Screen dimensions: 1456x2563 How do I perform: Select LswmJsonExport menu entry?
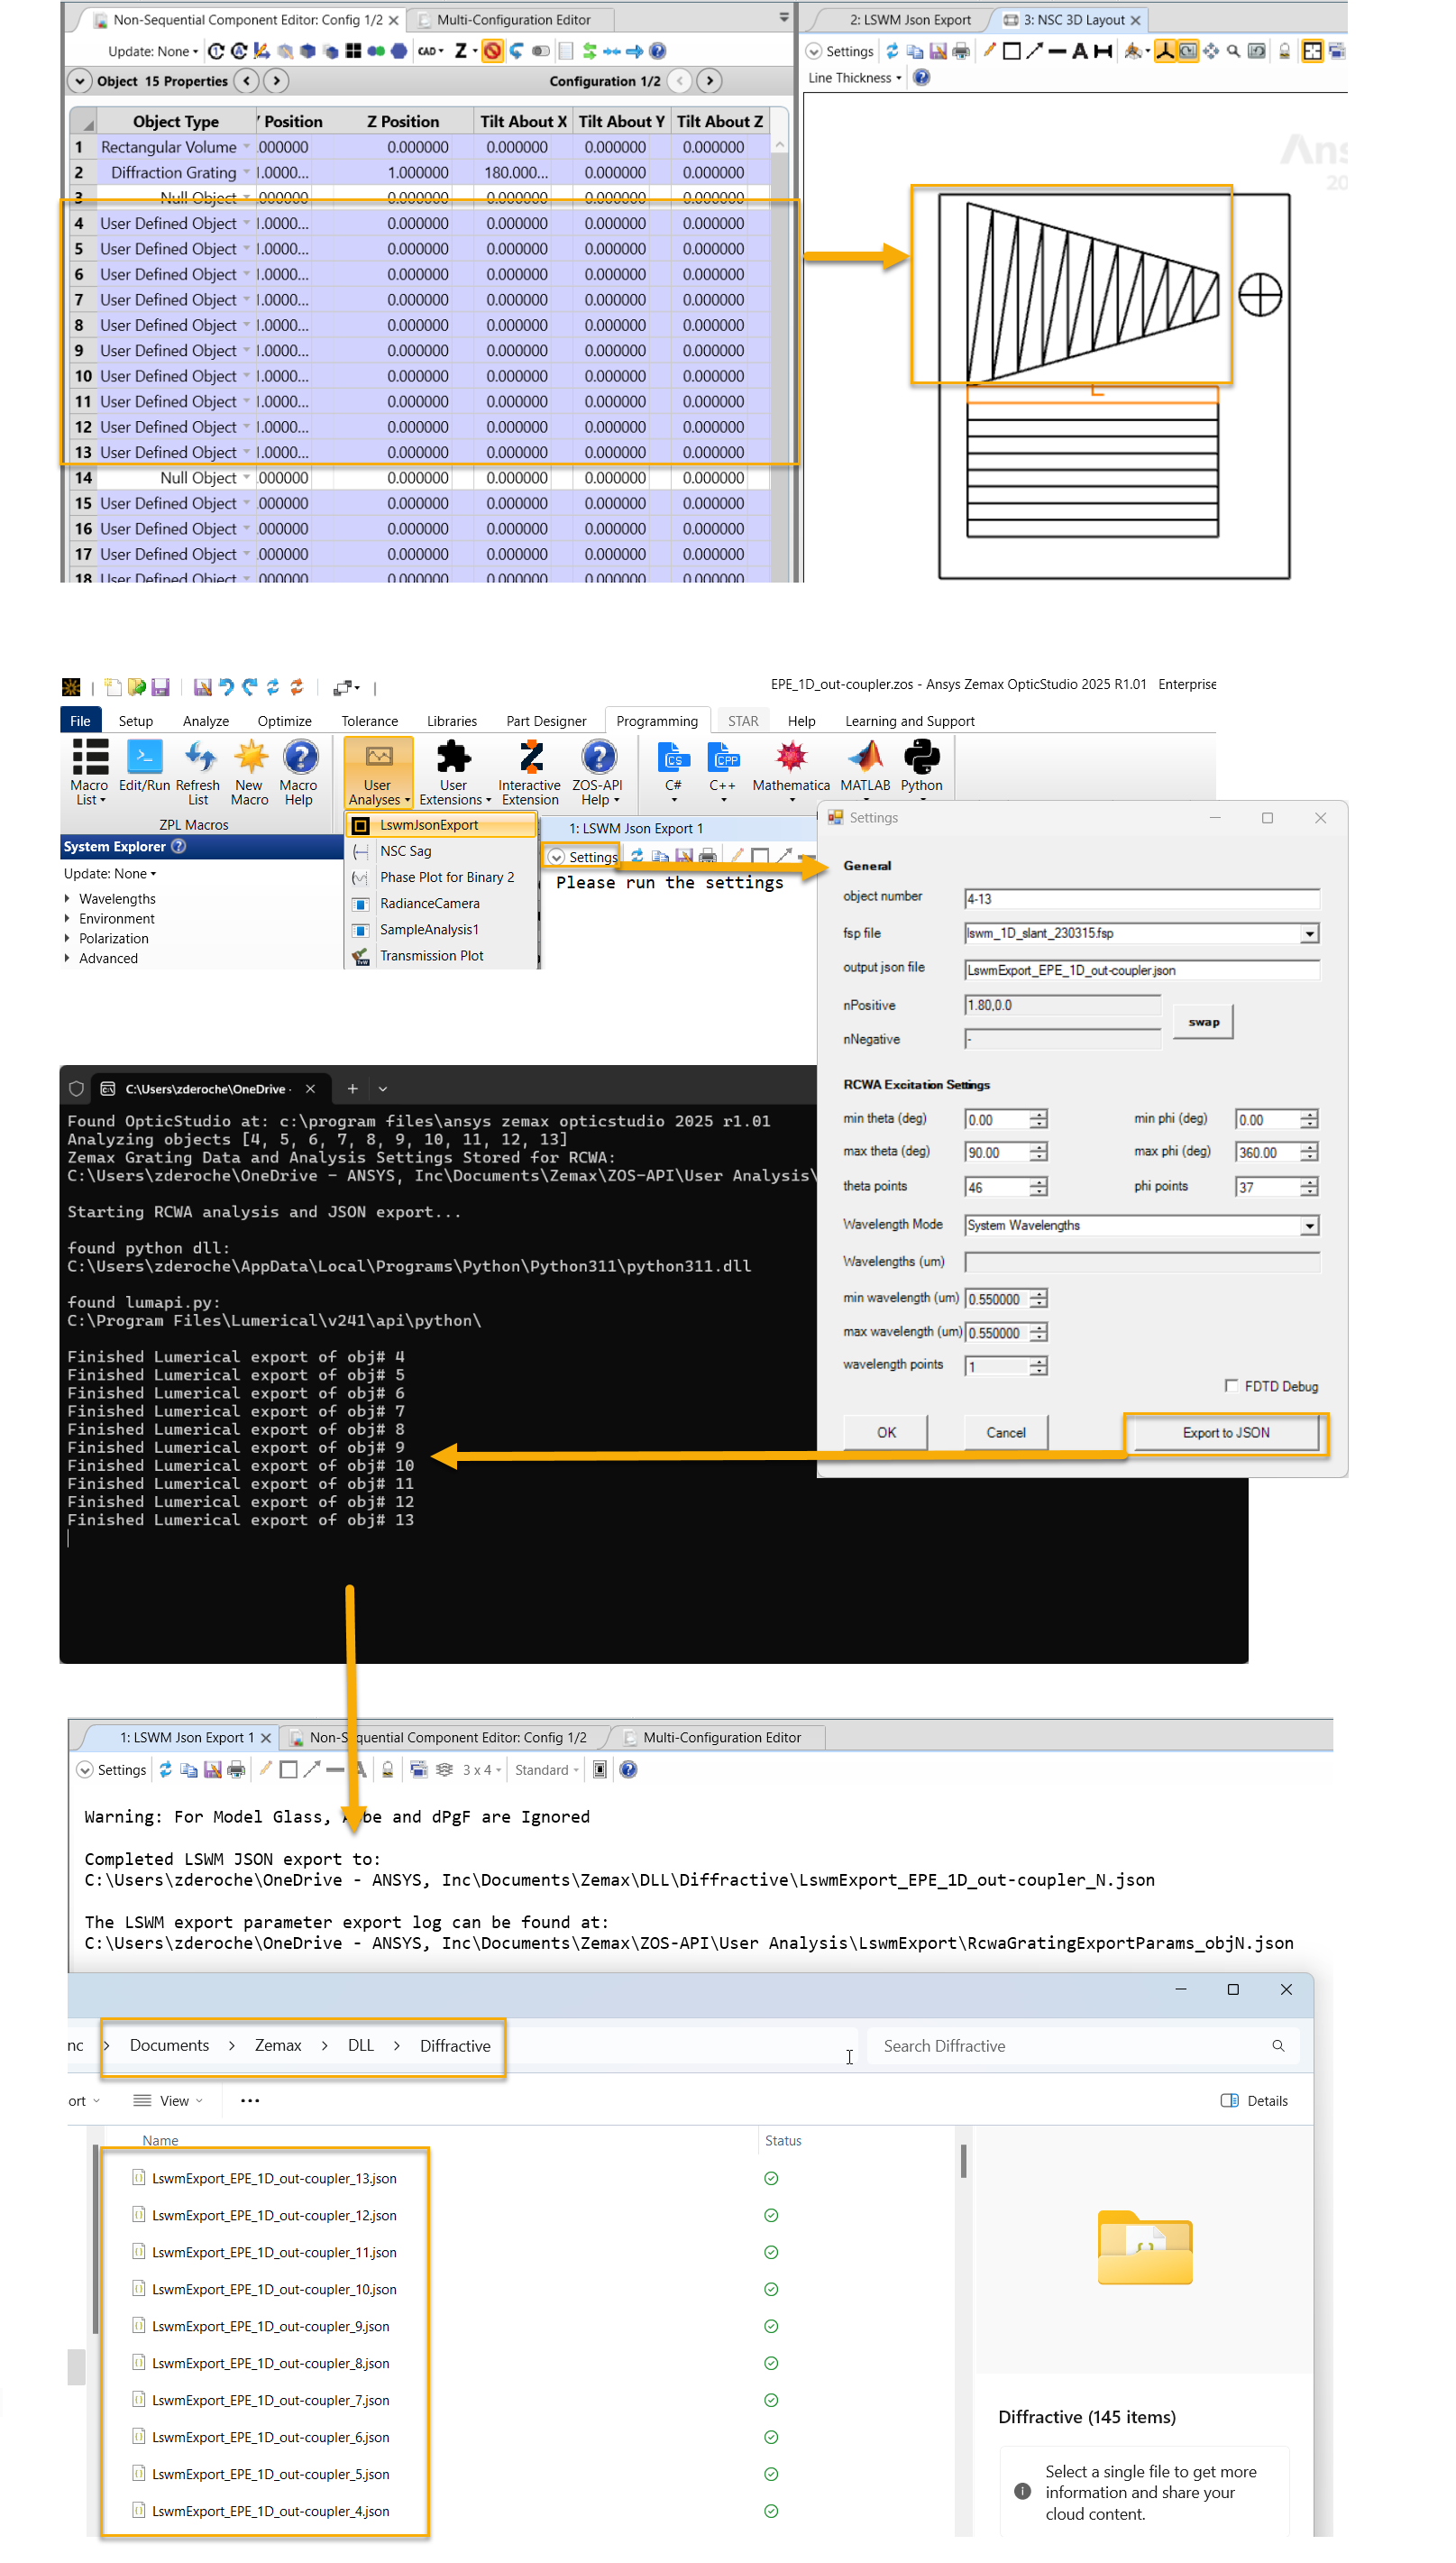click(x=441, y=824)
